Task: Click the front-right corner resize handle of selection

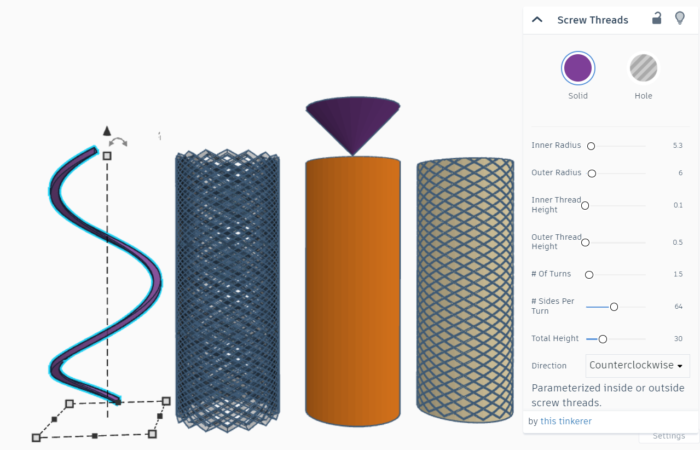Action: pyautogui.click(x=152, y=434)
